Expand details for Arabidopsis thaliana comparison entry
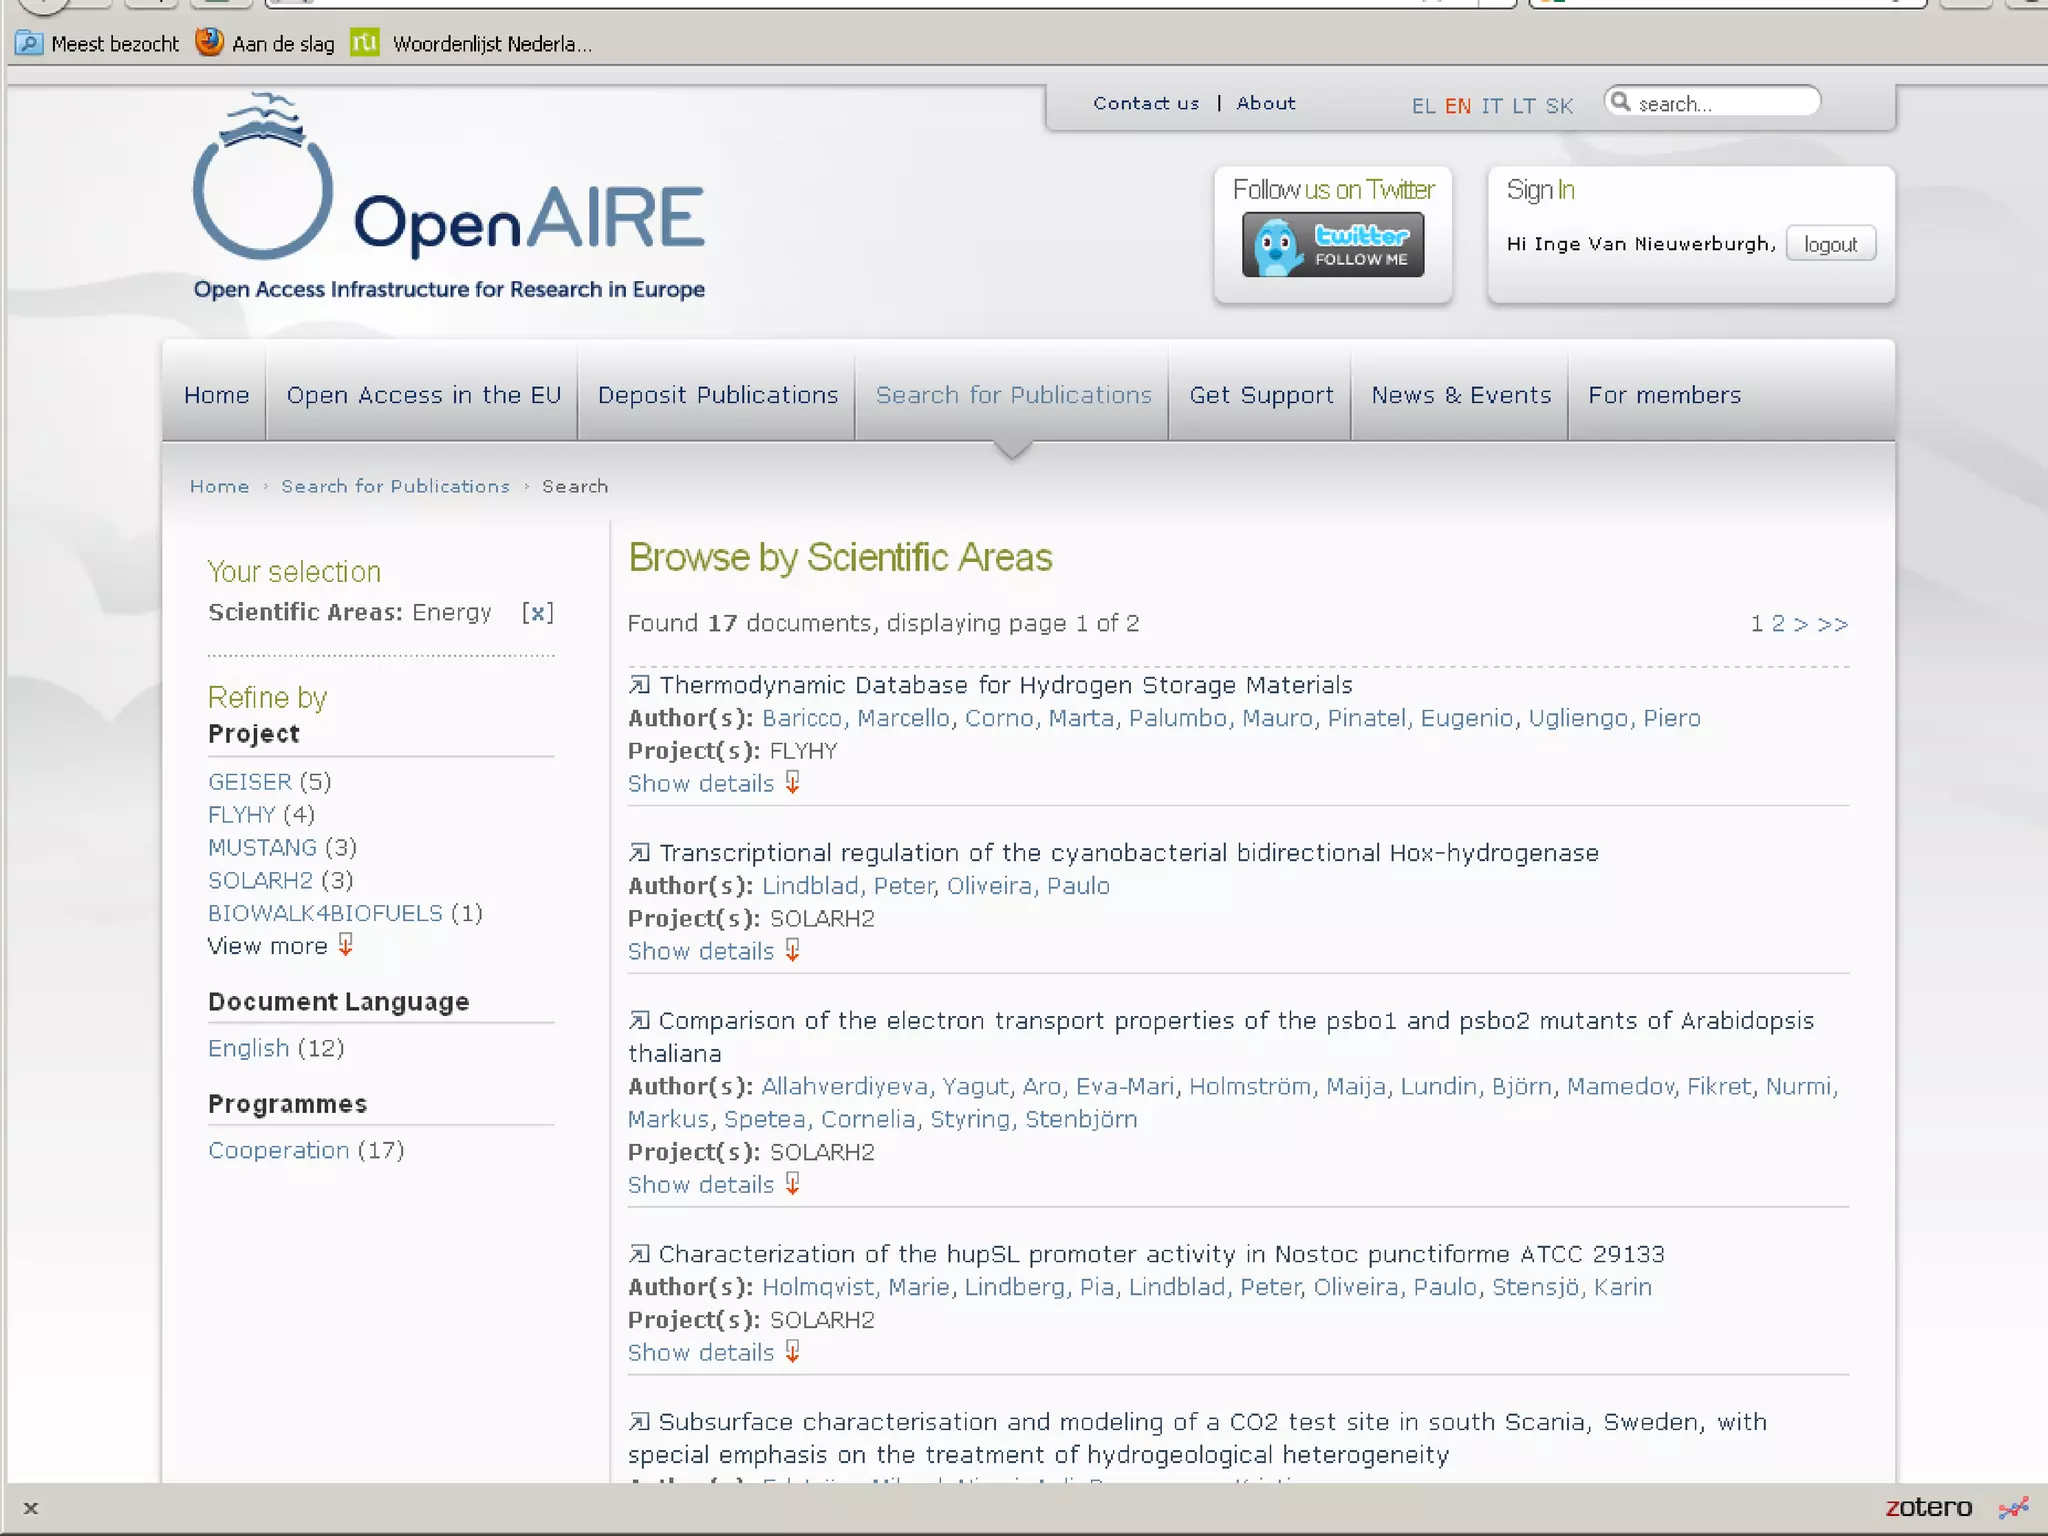2048x1536 pixels. 713,1184
